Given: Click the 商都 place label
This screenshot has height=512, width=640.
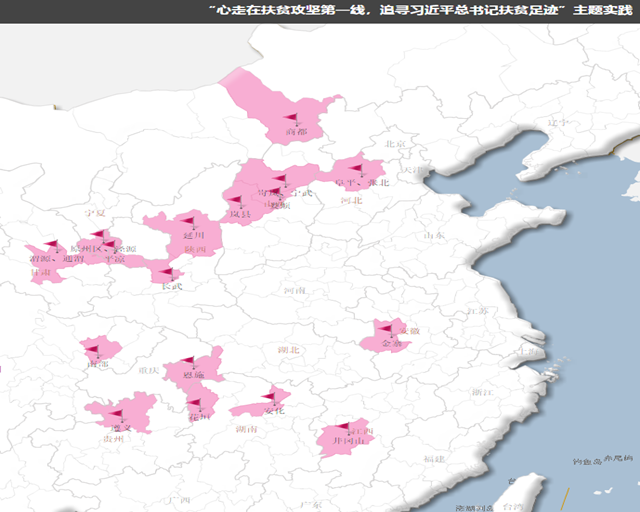Looking at the screenshot, I should (x=297, y=131).
